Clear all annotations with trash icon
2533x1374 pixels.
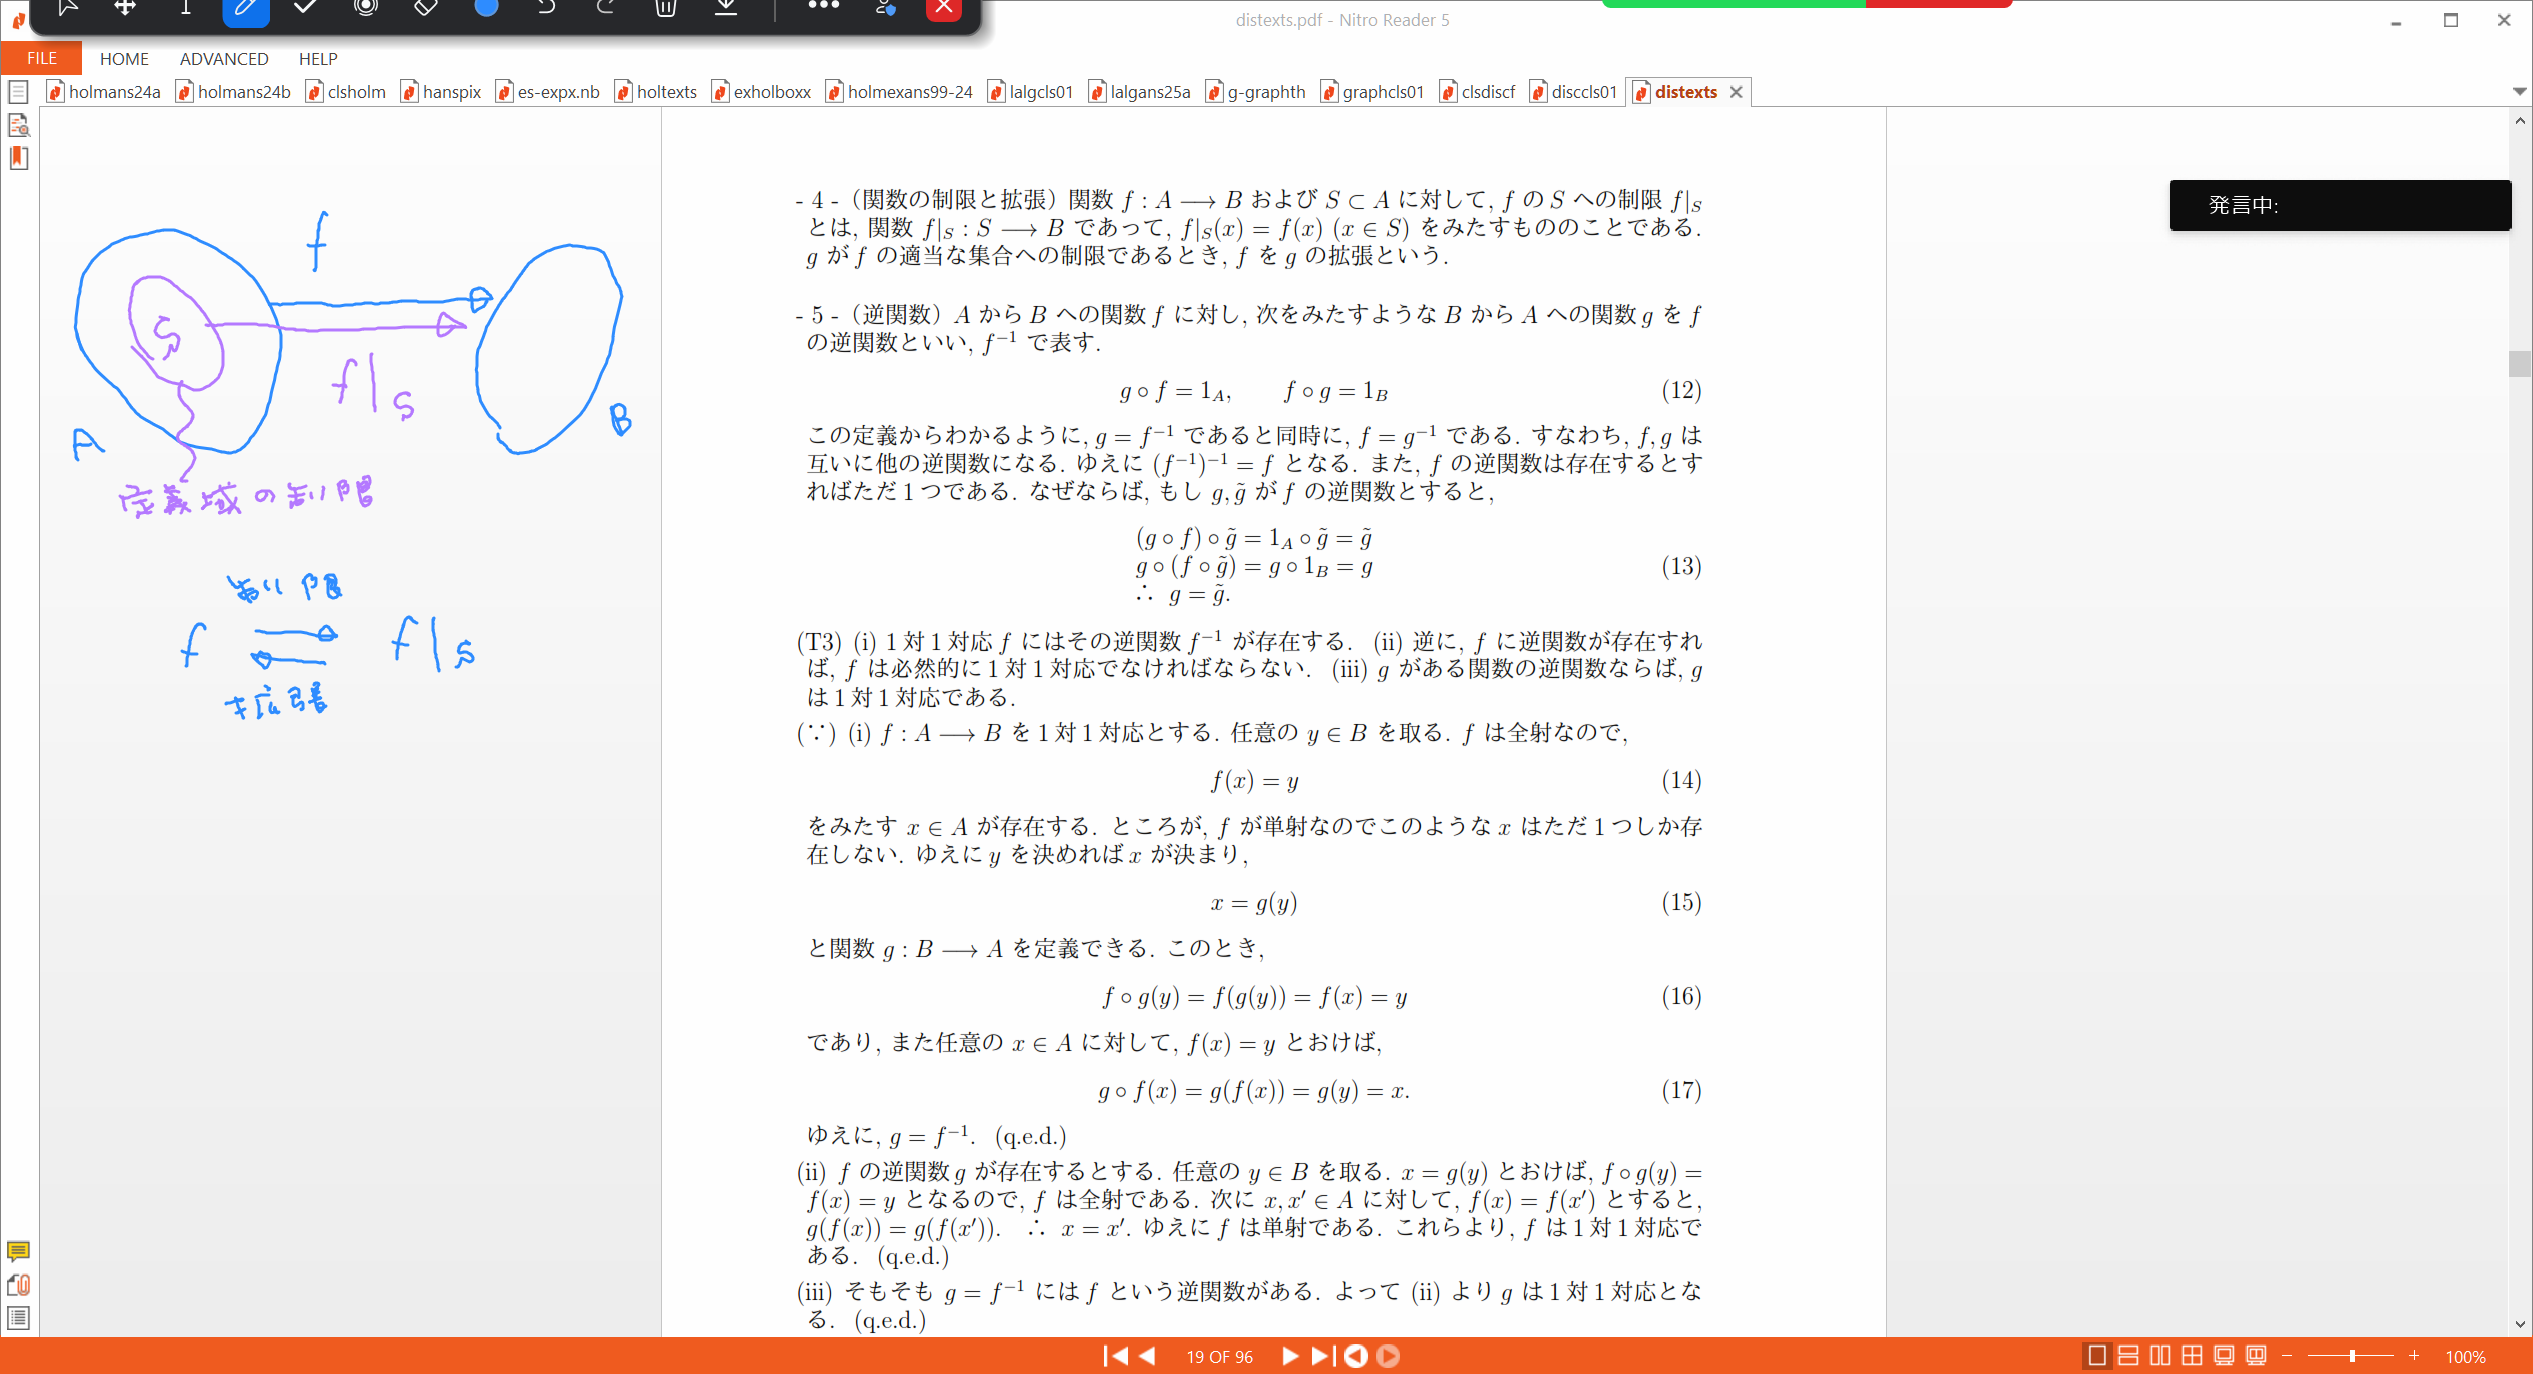pos(666,8)
